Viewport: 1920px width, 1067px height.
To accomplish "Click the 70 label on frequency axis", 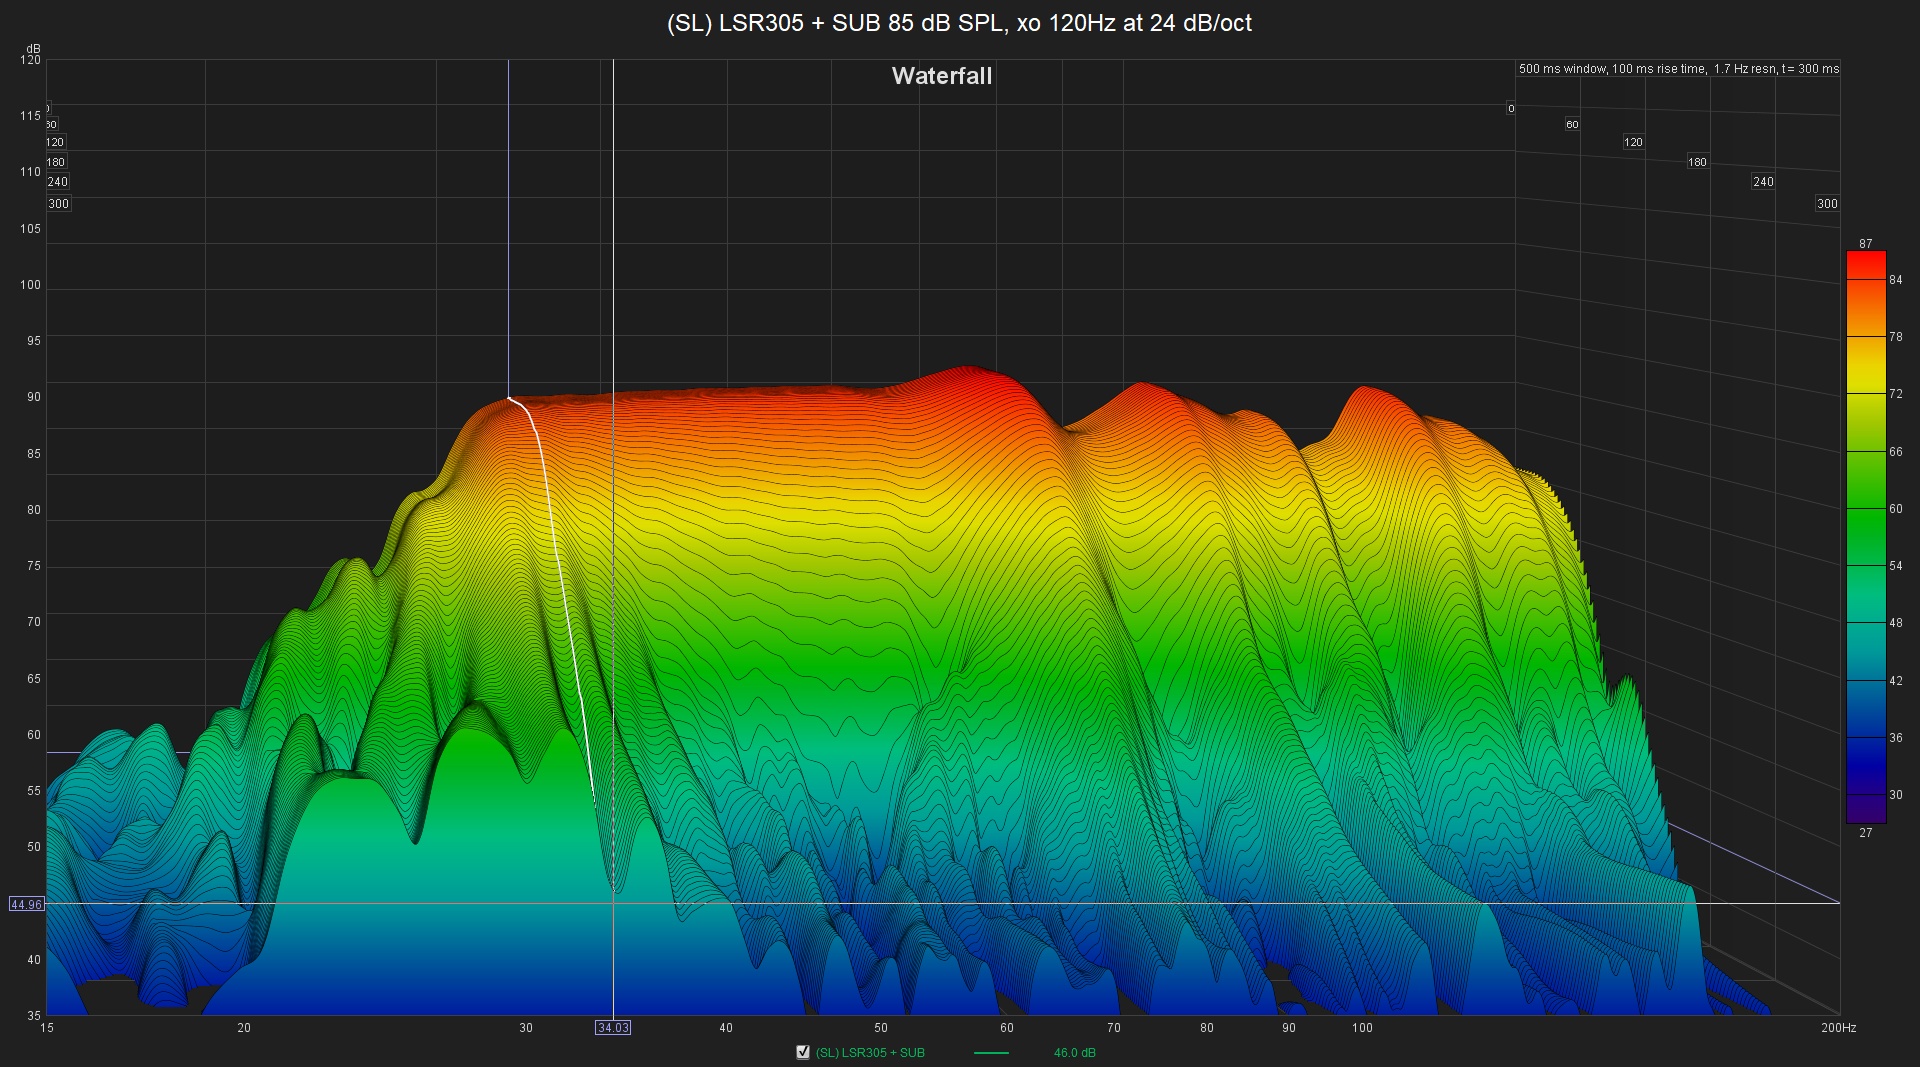I will (1114, 1028).
